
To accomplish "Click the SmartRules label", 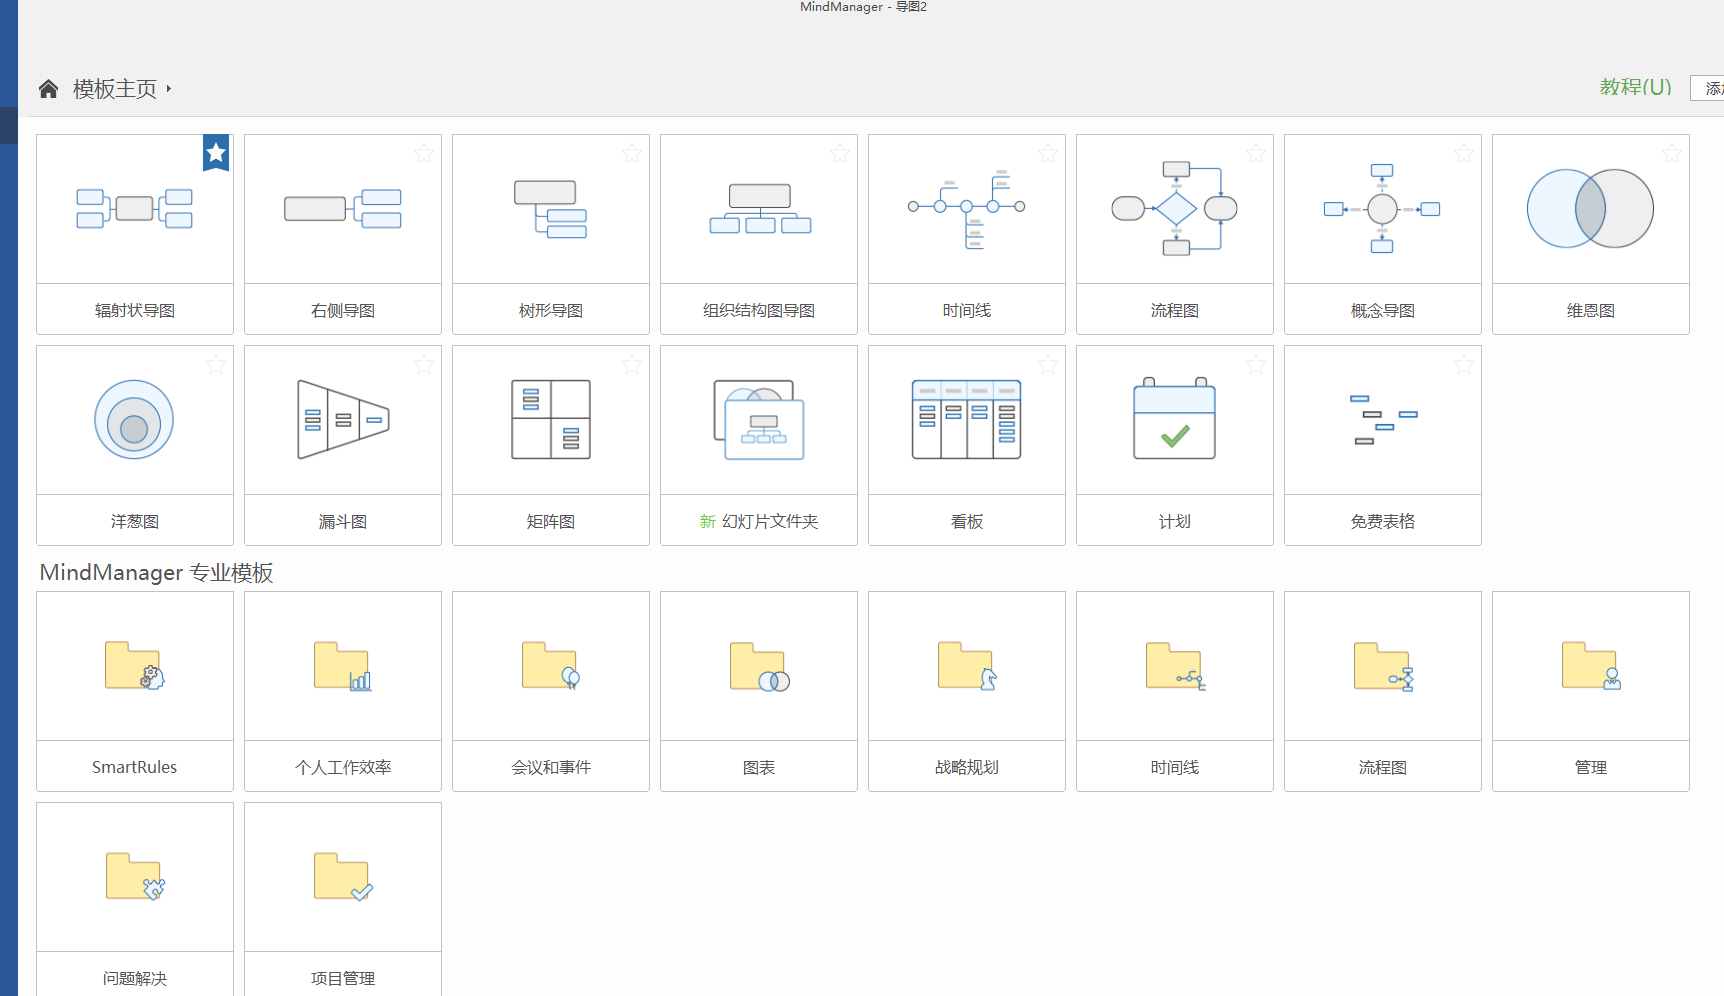I will pyautogui.click(x=135, y=767).
